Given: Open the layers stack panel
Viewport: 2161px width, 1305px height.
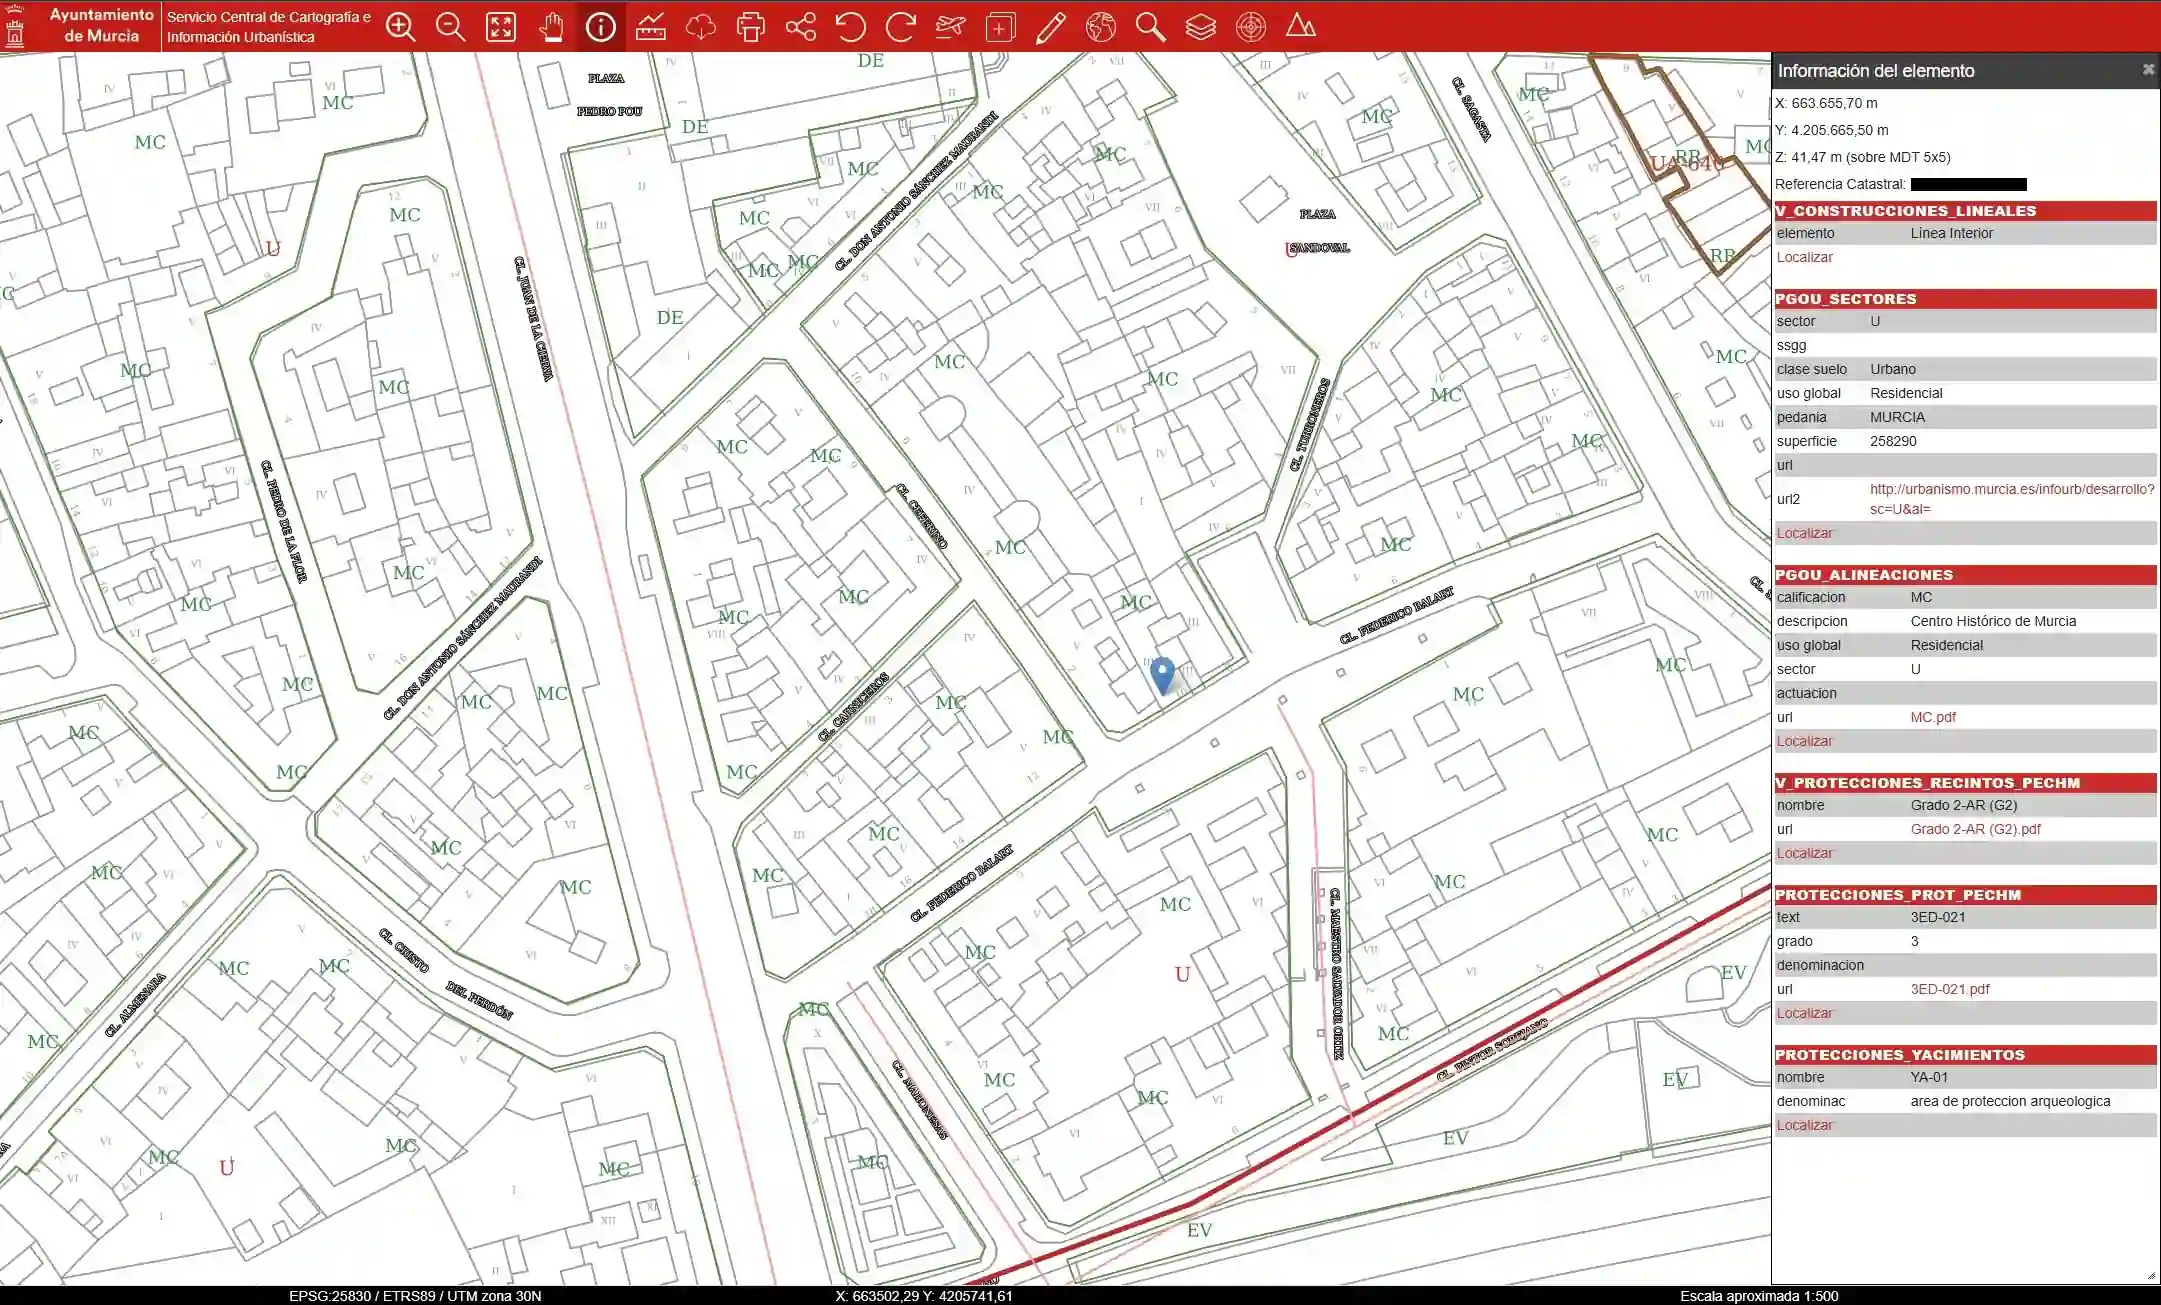Looking at the screenshot, I should click(x=1200, y=27).
